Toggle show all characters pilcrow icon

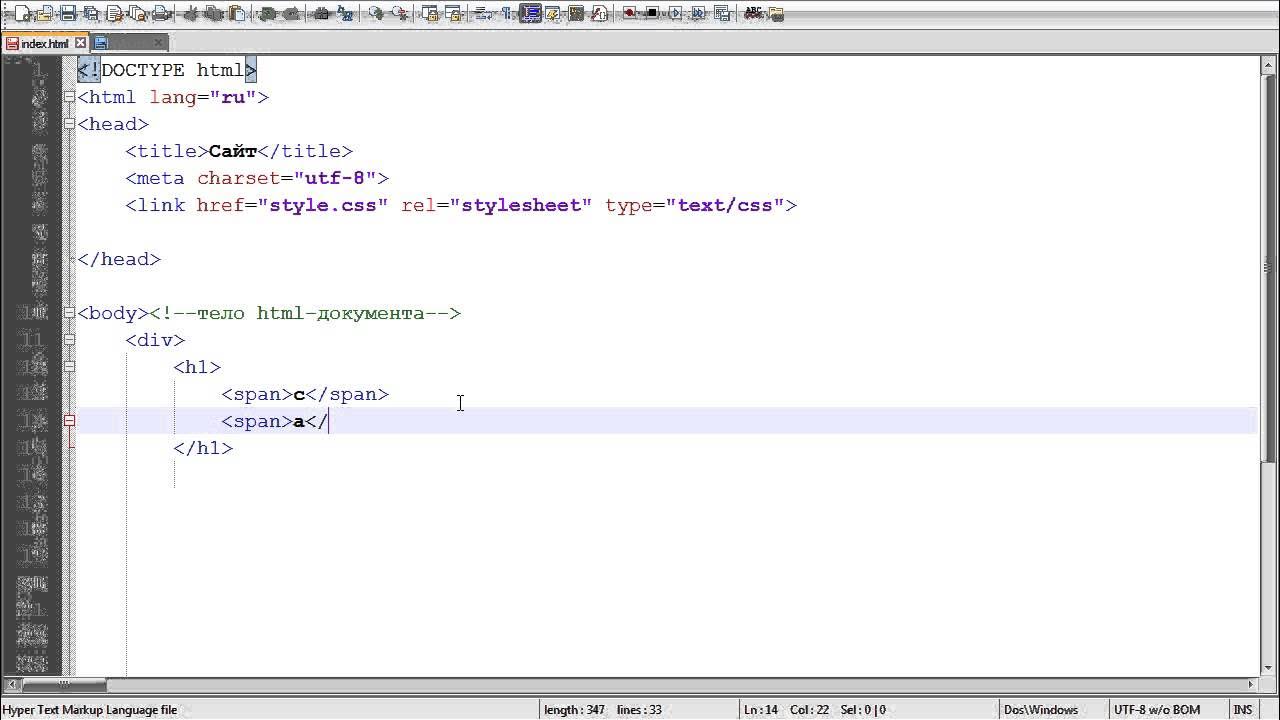coord(506,14)
